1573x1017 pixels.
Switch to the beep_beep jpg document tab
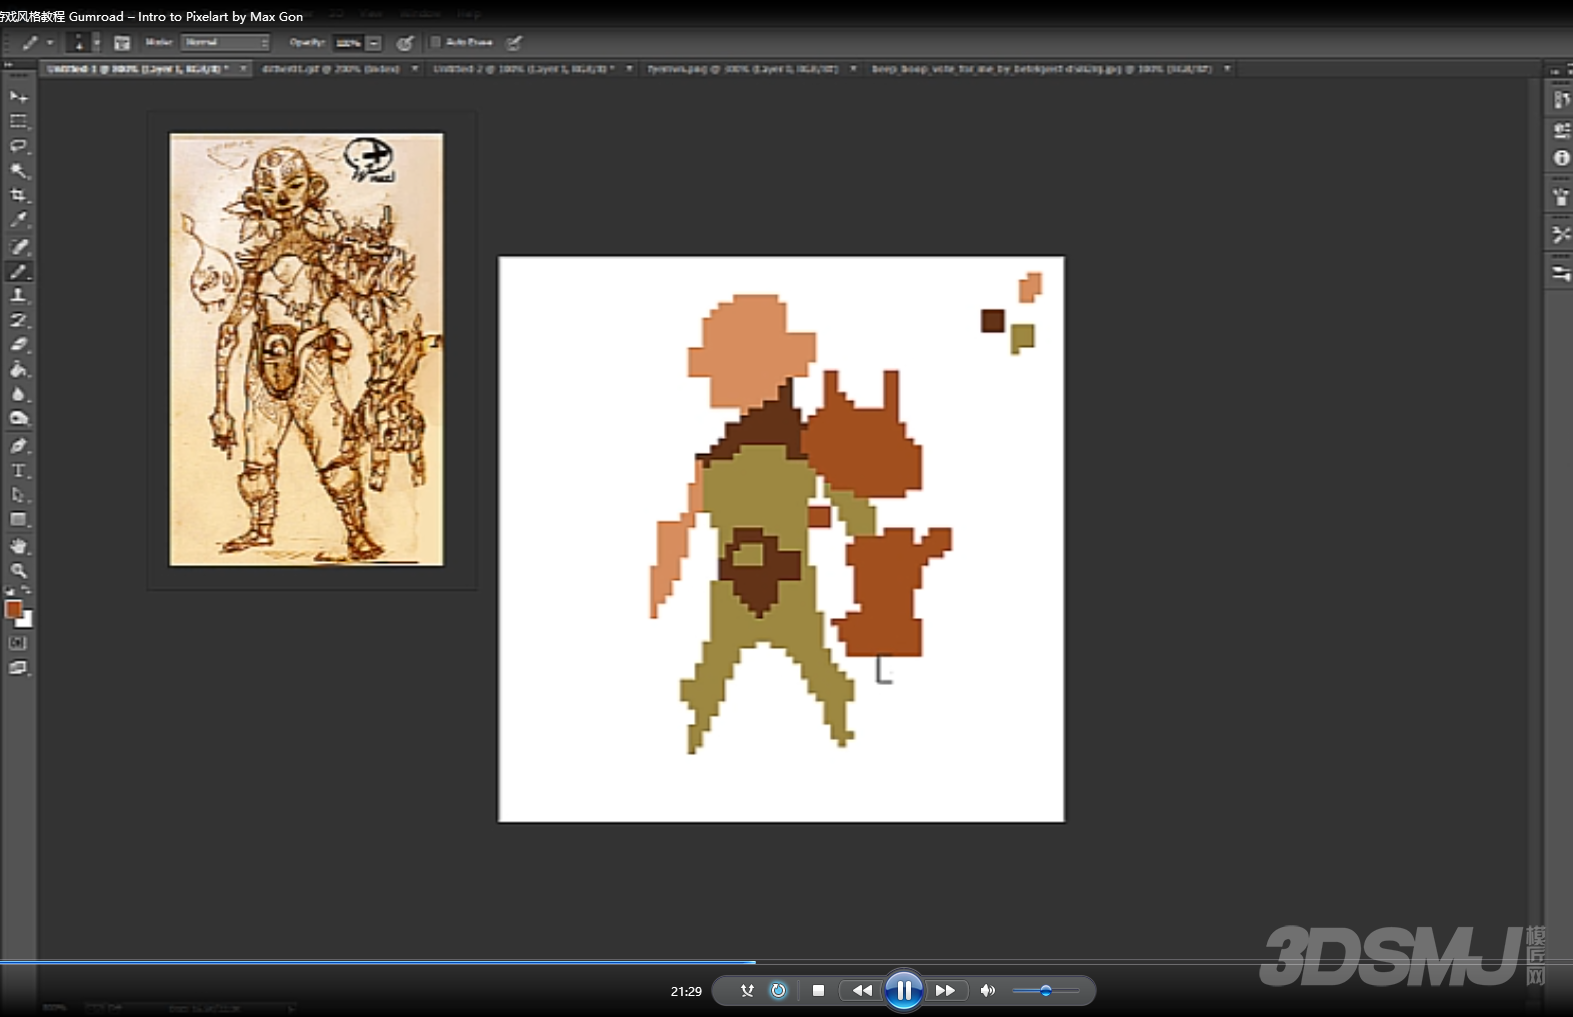pyautogui.click(x=1041, y=69)
